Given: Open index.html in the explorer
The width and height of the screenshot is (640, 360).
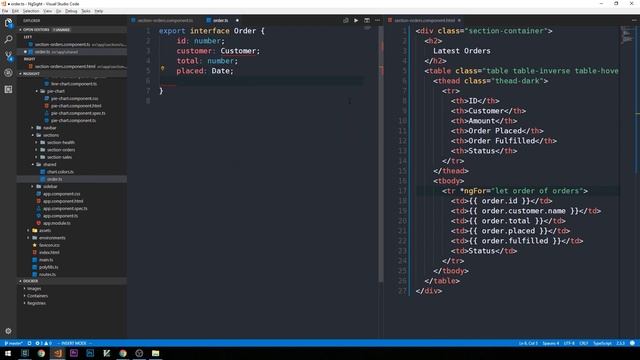Looking at the screenshot, I should point(49,253).
